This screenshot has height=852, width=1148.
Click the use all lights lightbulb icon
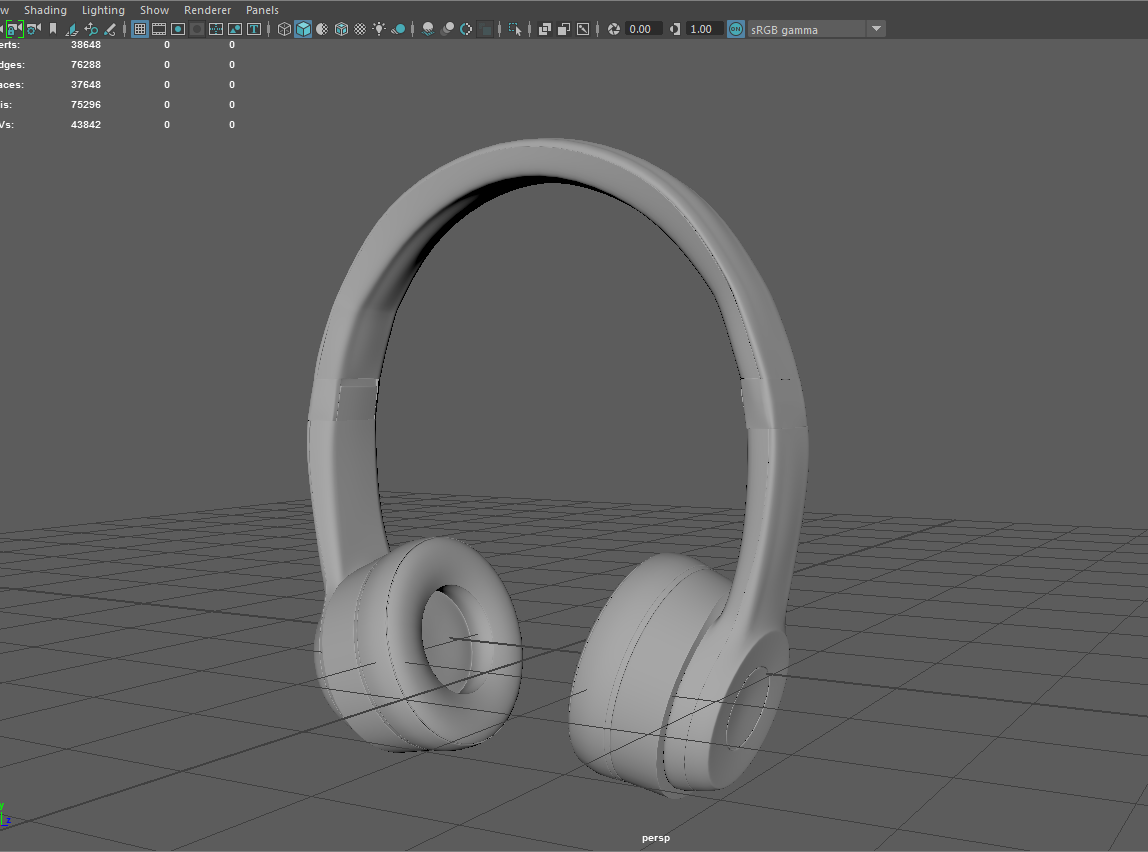[x=379, y=29]
